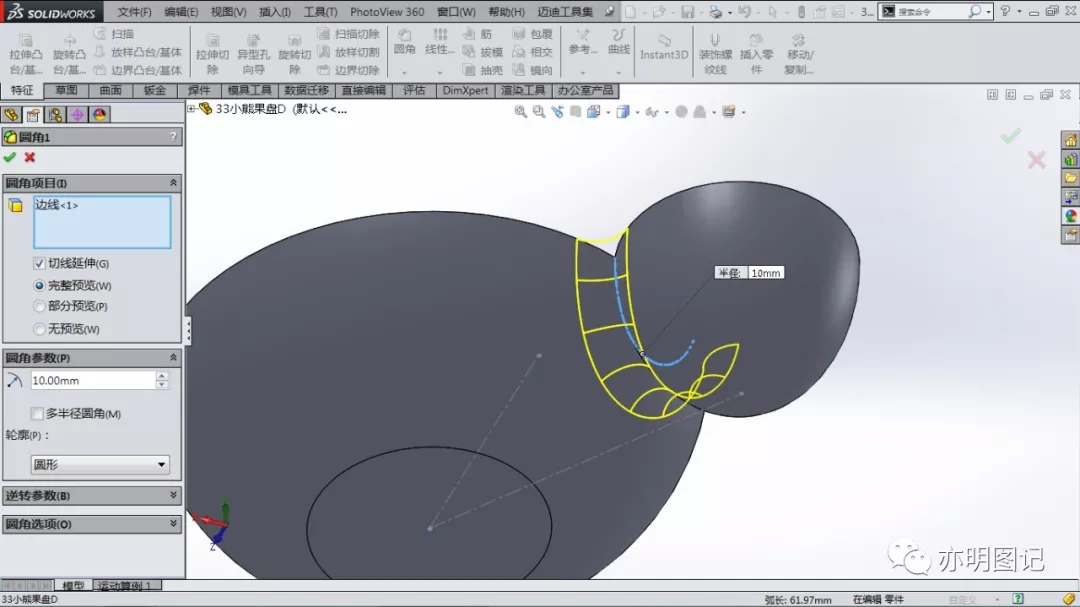The width and height of the screenshot is (1080, 607).
Task: Open the PropertyManager tab icon
Action: coord(33,115)
